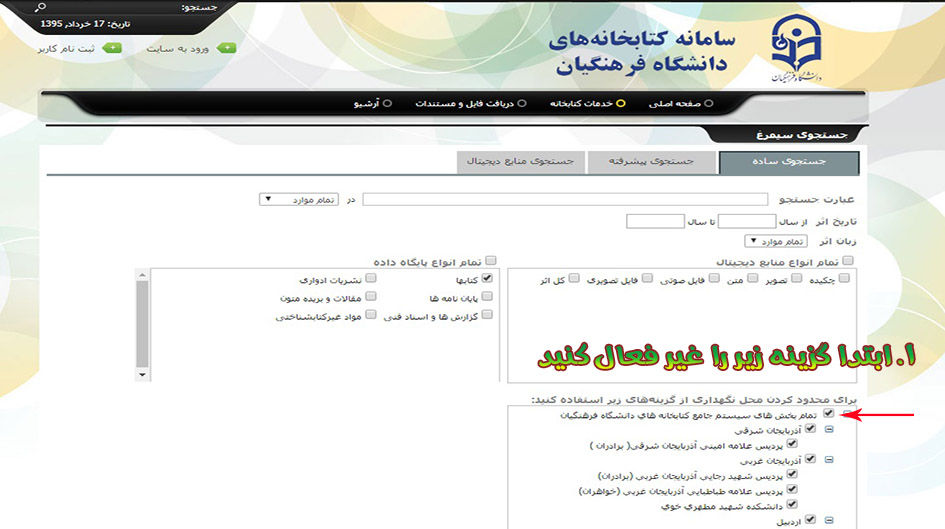This screenshot has height=529, width=945.
Task: Click the database types list scrollbar
Action: coord(143,320)
